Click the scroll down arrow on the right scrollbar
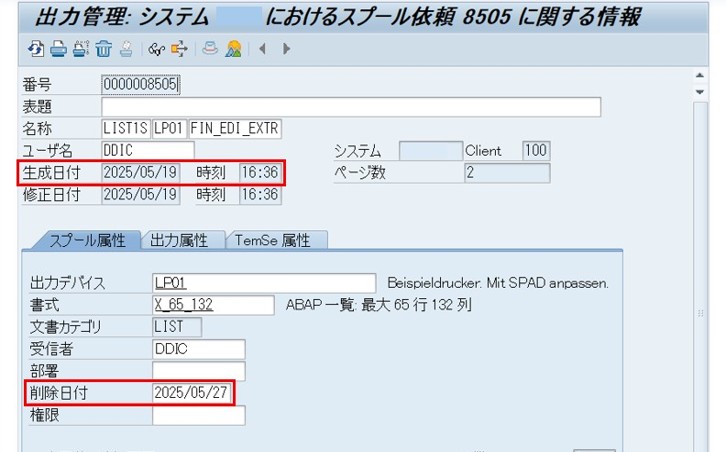 point(700,92)
